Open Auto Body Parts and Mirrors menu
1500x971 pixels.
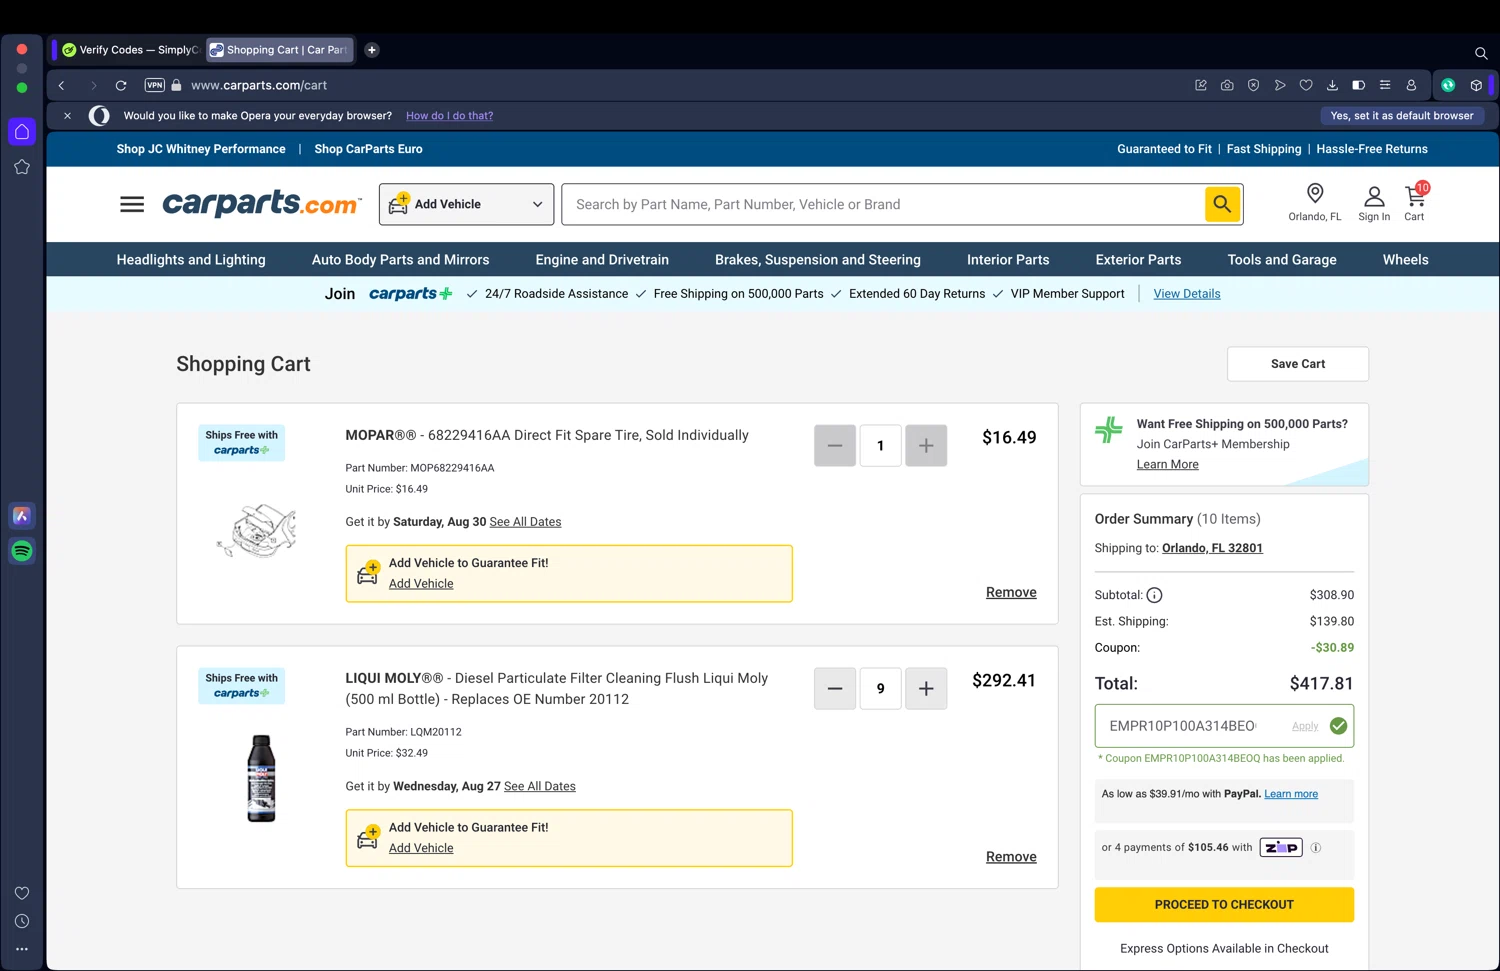pos(400,260)
